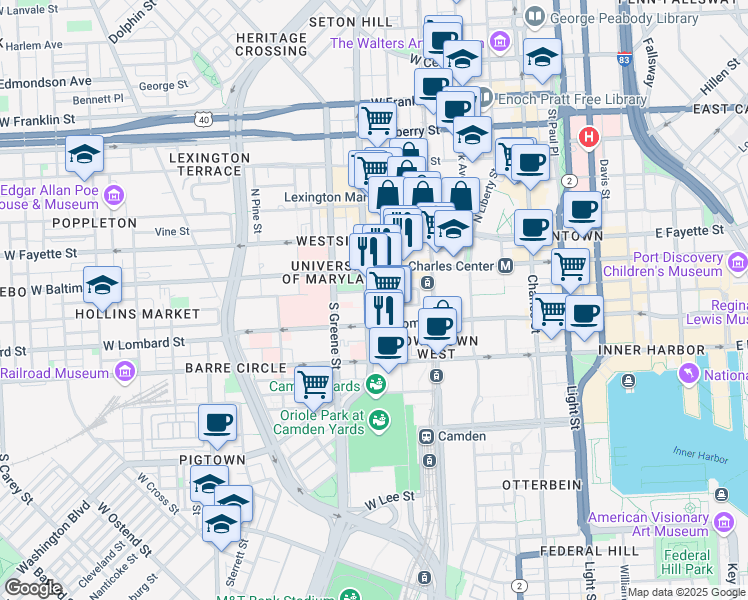Image resolution: width=748 pixels, height=600 pixels.
Task: Open the Railroad Museum purple pin
Action: [x=125, y=371]
